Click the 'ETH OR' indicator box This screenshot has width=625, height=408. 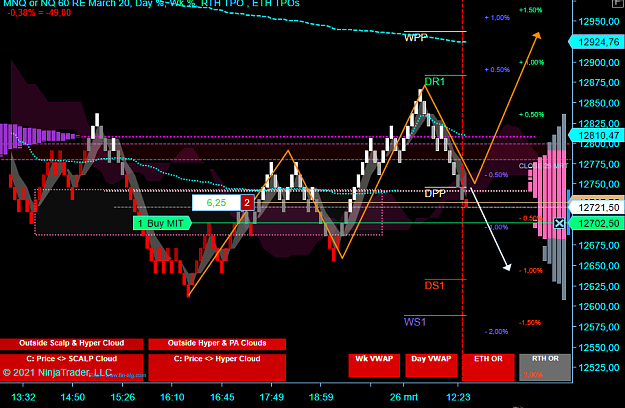click(x=488, y=367)
